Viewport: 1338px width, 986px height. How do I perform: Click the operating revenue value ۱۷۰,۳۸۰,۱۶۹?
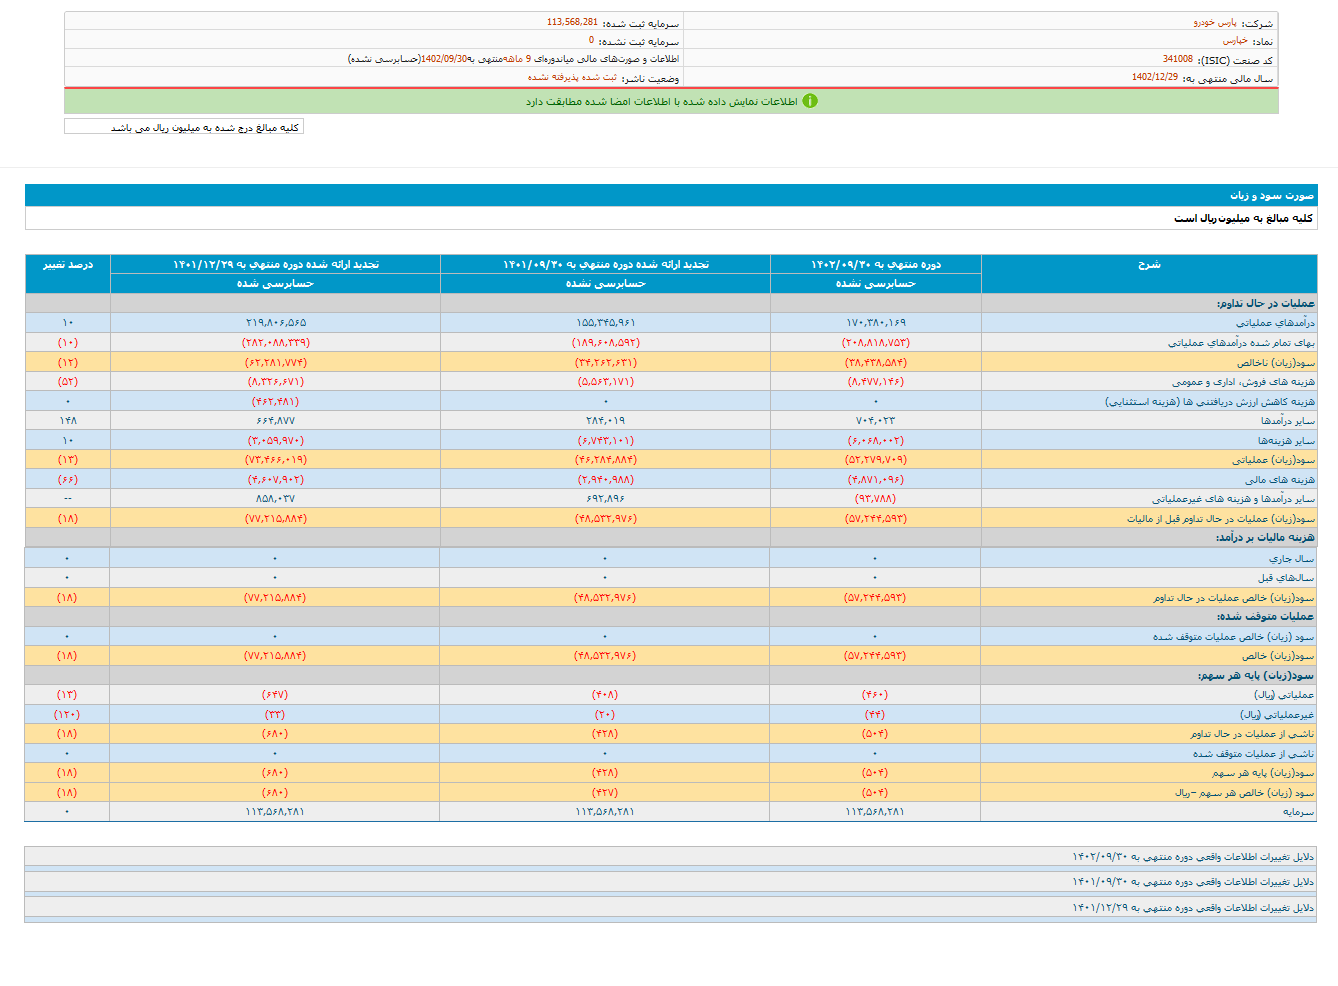[875, 323]
